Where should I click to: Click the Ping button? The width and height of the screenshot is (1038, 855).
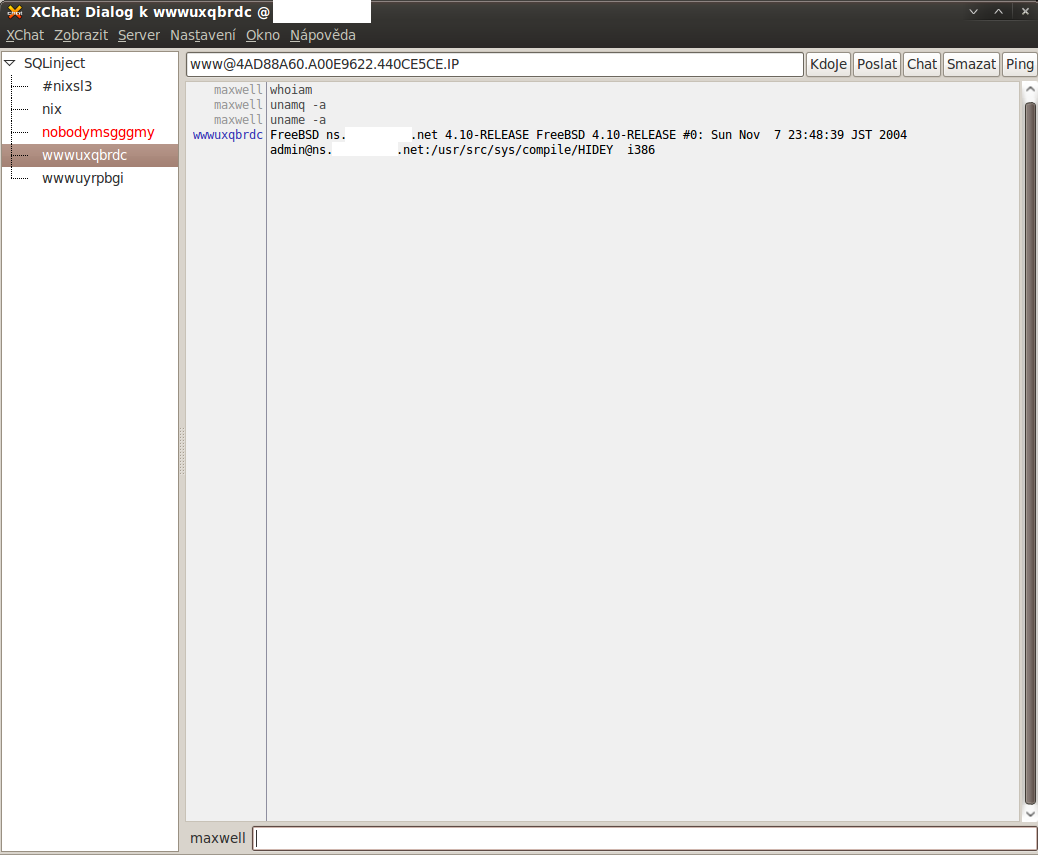pos(1019,64)
